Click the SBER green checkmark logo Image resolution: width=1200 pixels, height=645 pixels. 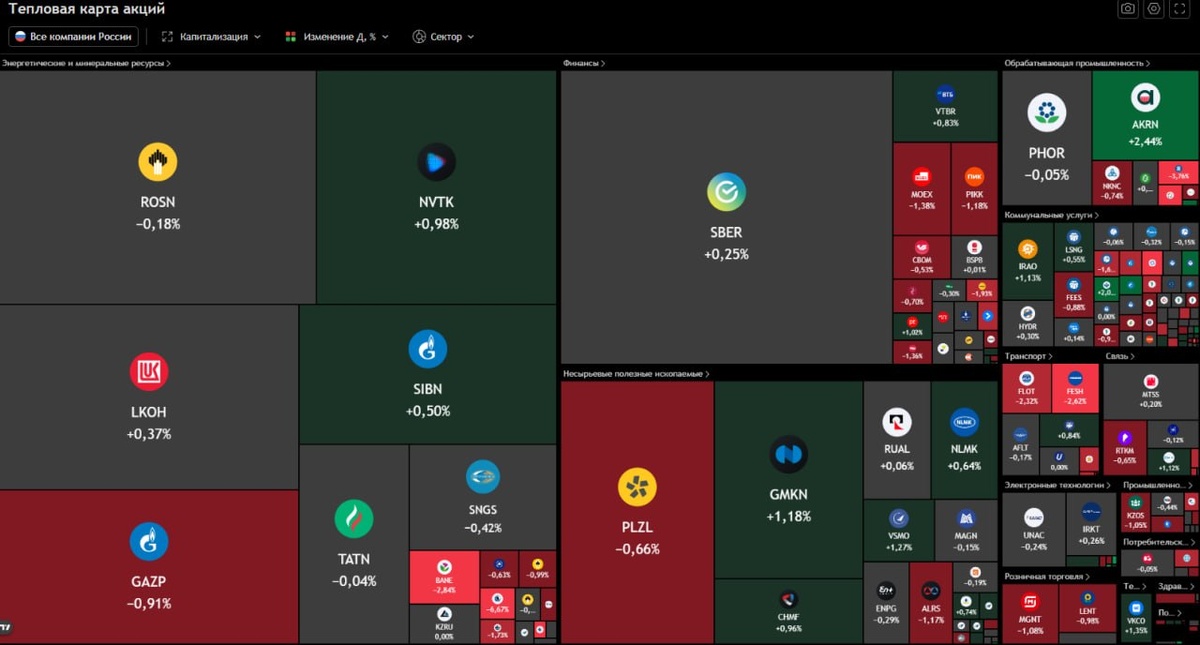[726, 192]
